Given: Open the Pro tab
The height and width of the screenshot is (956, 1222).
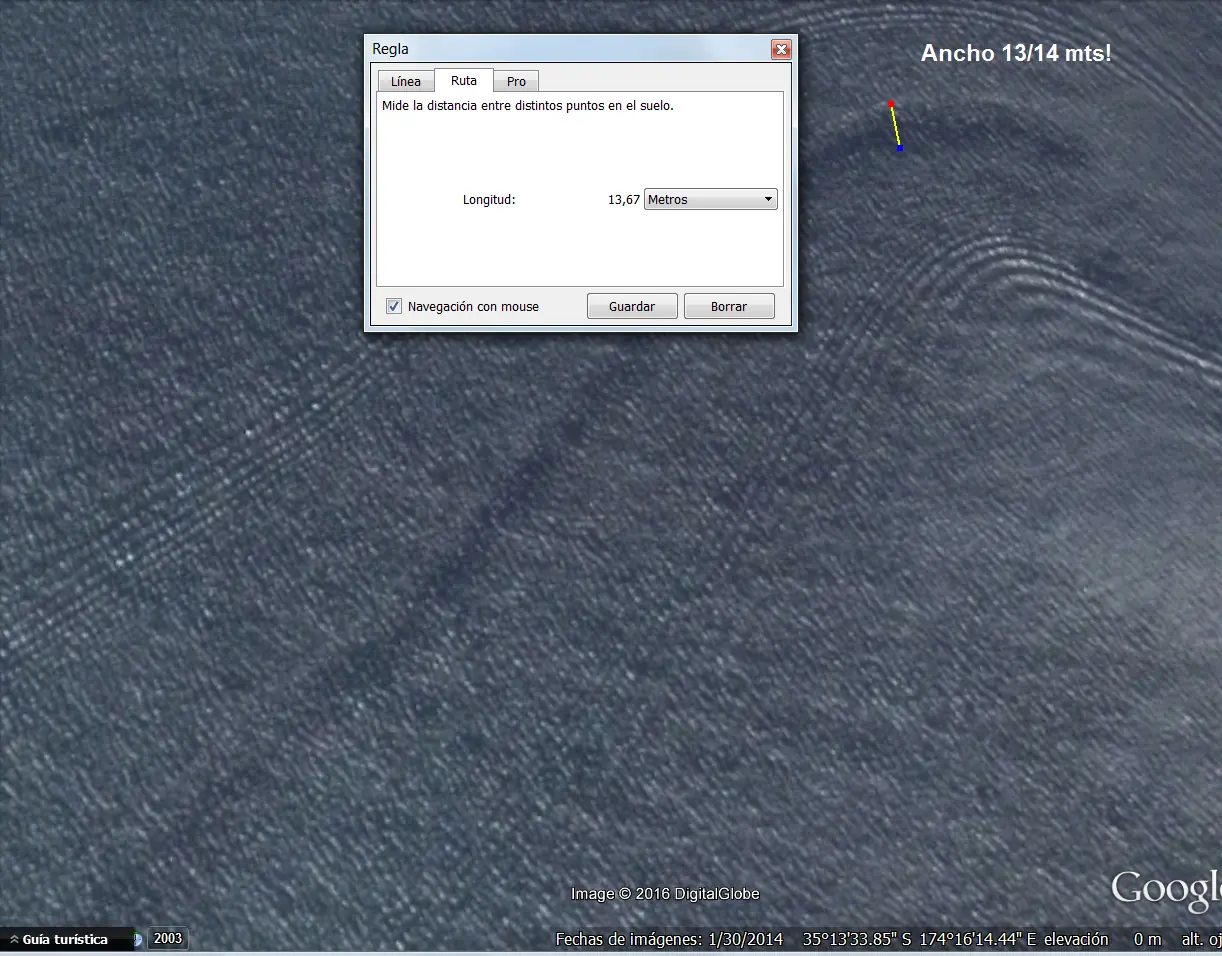Looking at the screenshot, I should 516,82.
